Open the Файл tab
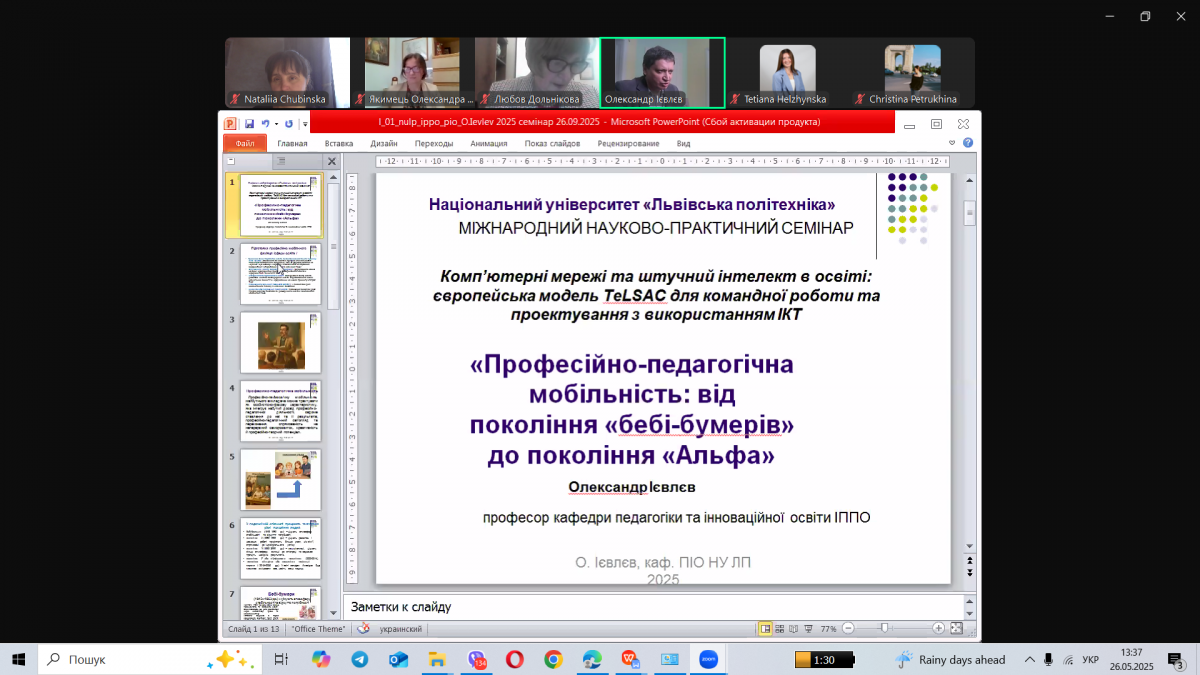This screenshot has height=675, width=1200. tap(245, 144)
